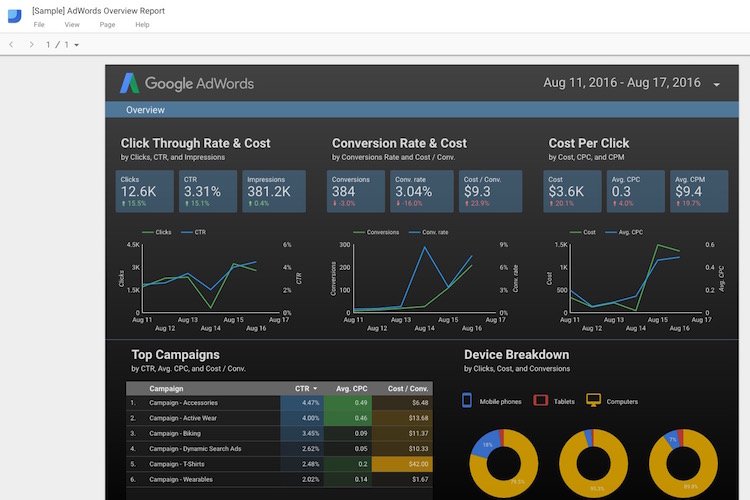
Task: Open the Help menu
Action: point(142,24)
